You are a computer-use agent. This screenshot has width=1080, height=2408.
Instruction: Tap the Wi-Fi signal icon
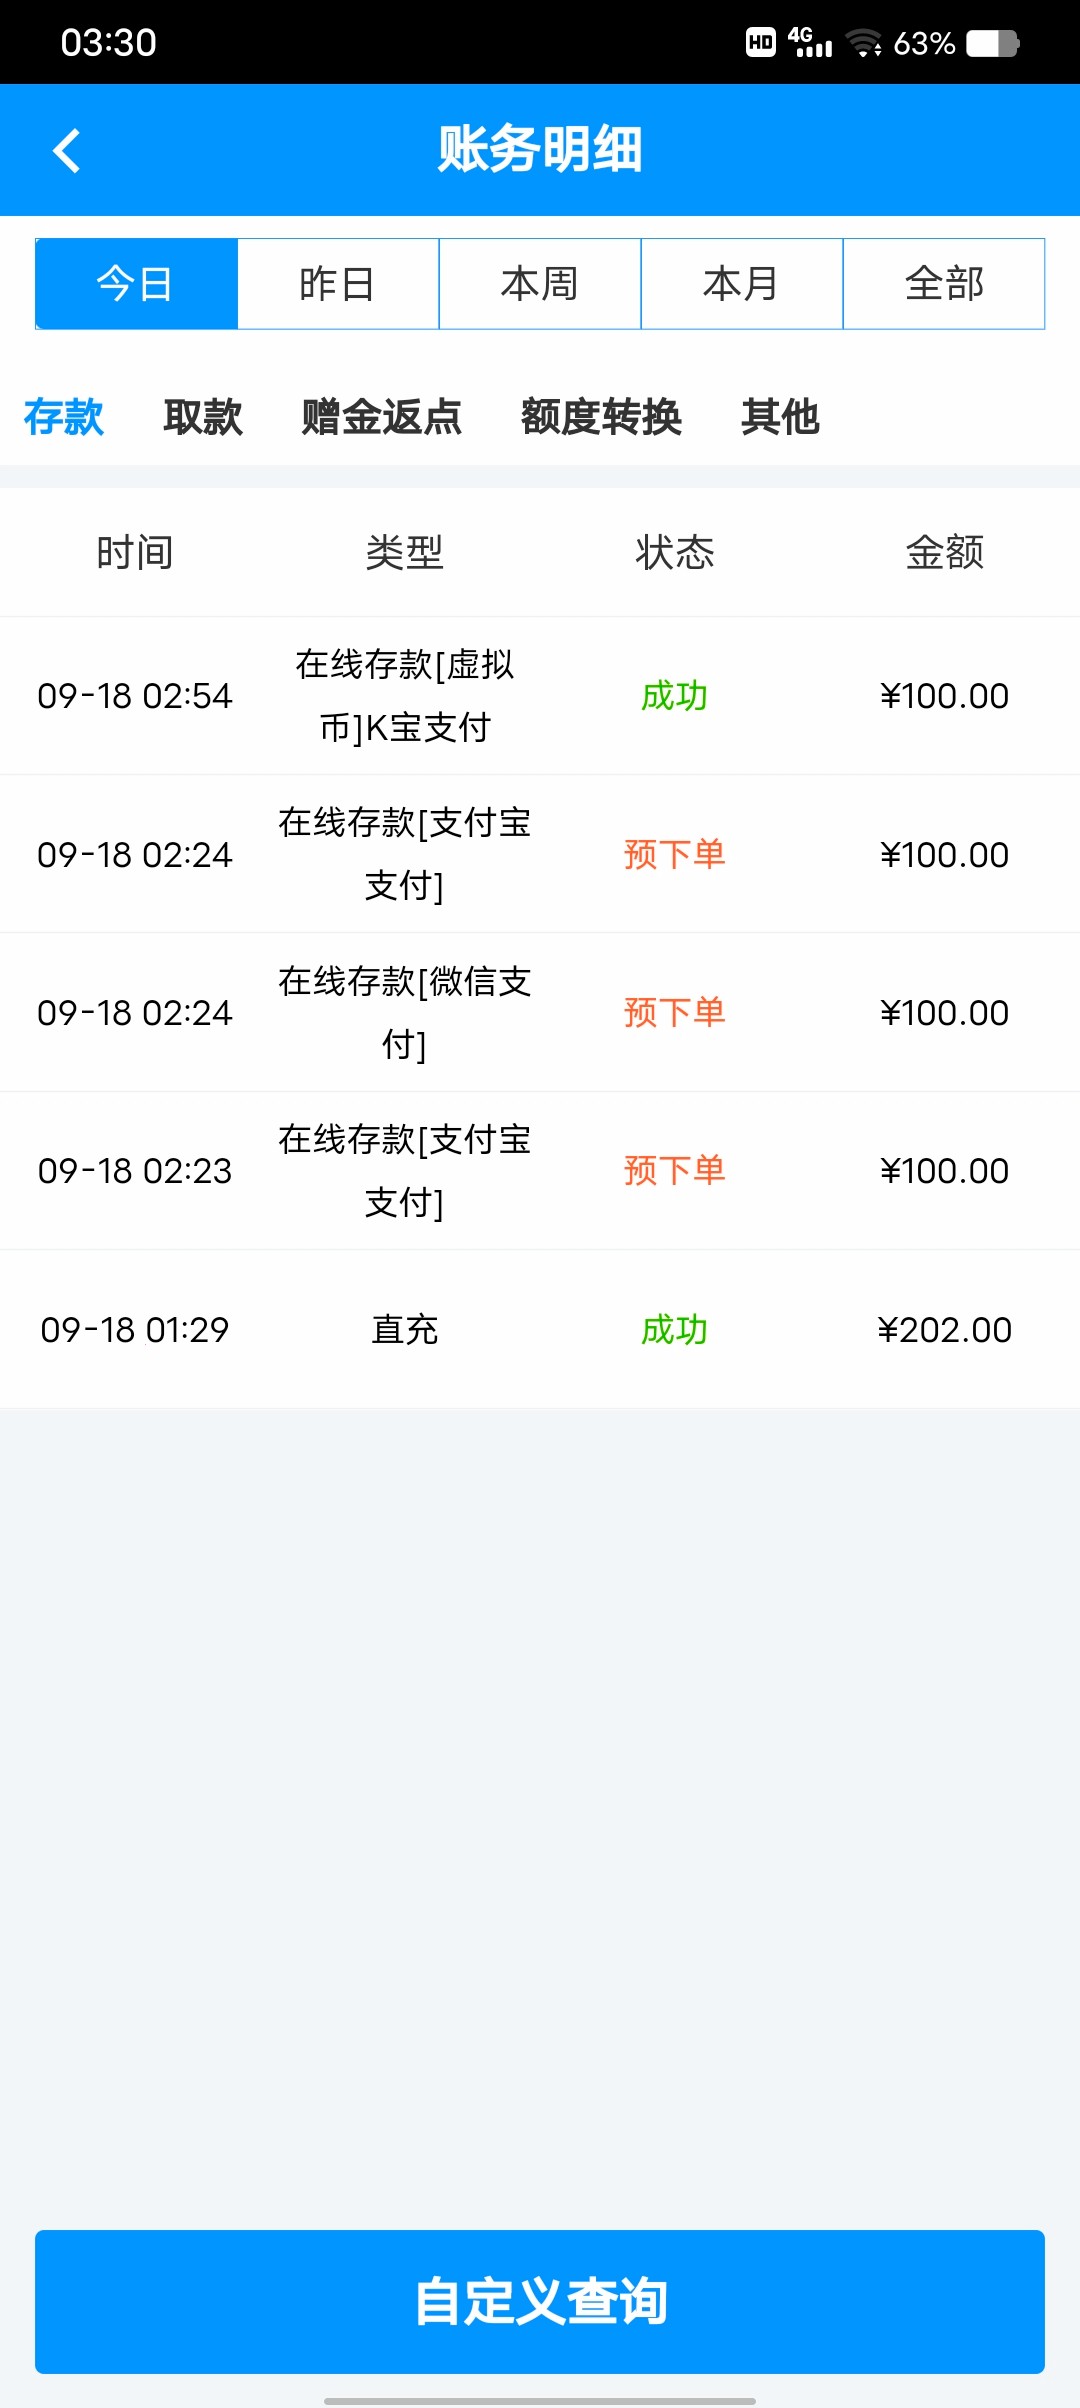pyautogui.click(x=863, y=43)
